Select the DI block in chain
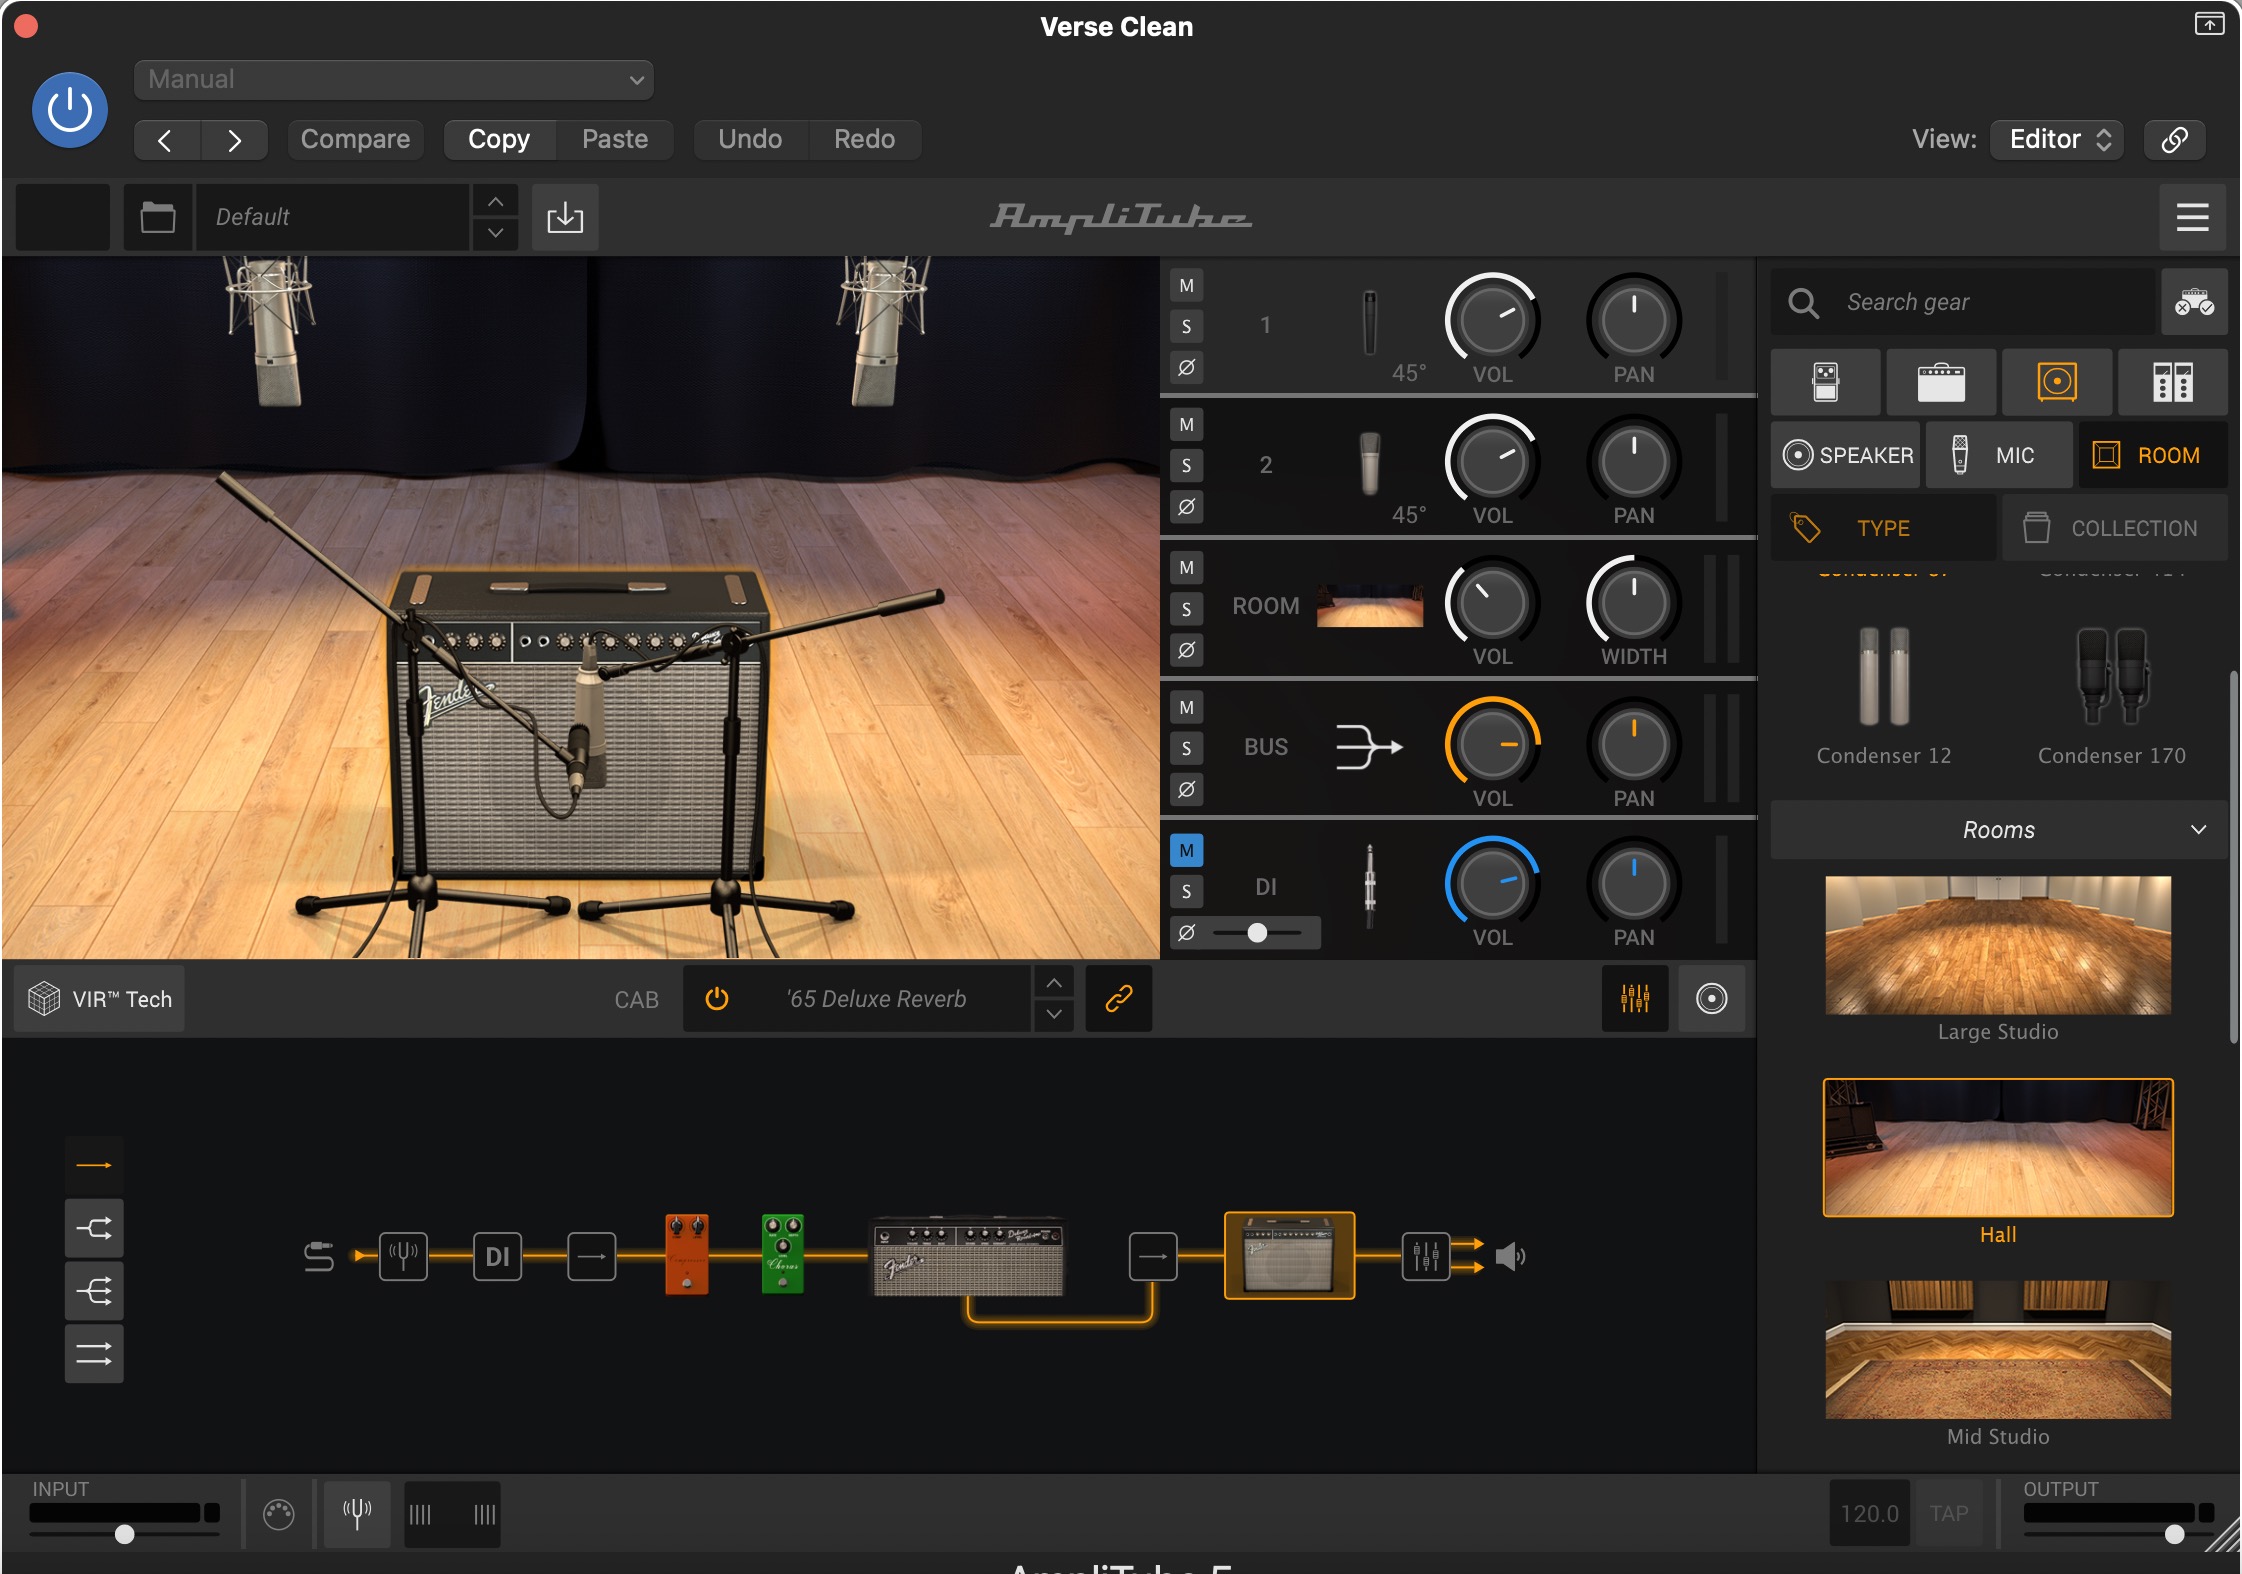2242x1574 pixels. click(x=497, y=1256)
